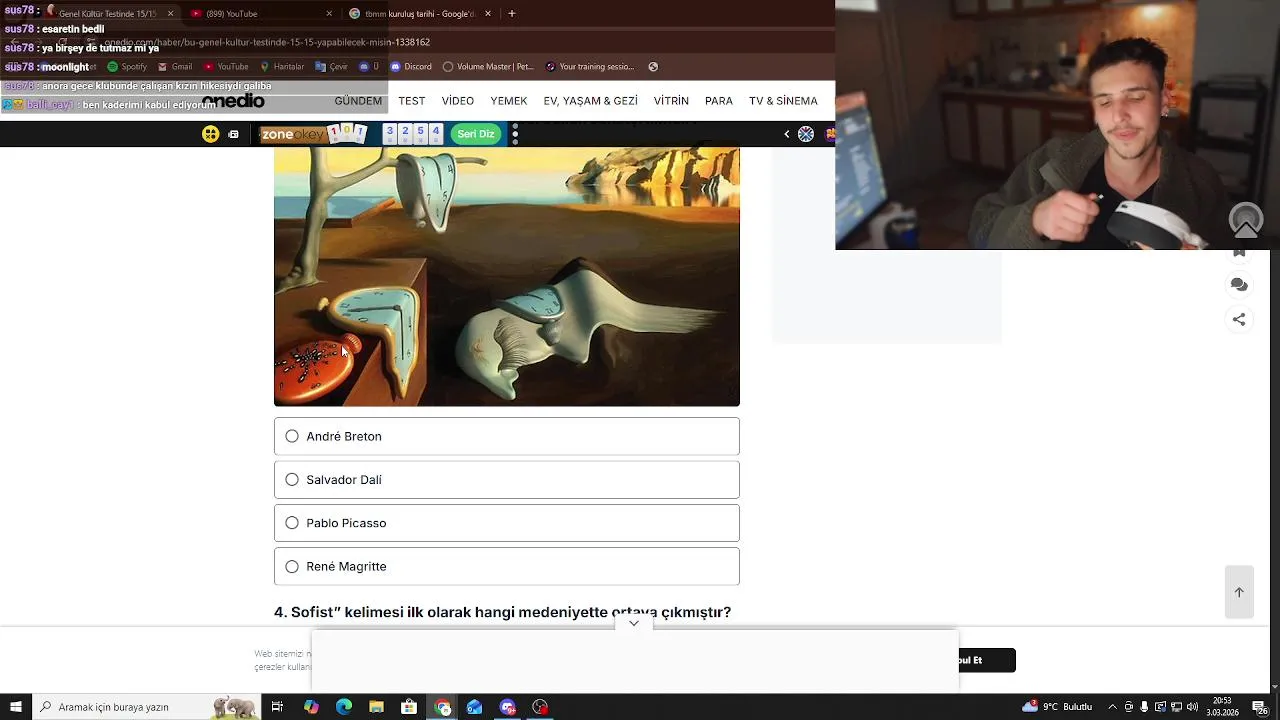
Task: Click the scroll-to-top arrow button
Action: (1239, 592)
